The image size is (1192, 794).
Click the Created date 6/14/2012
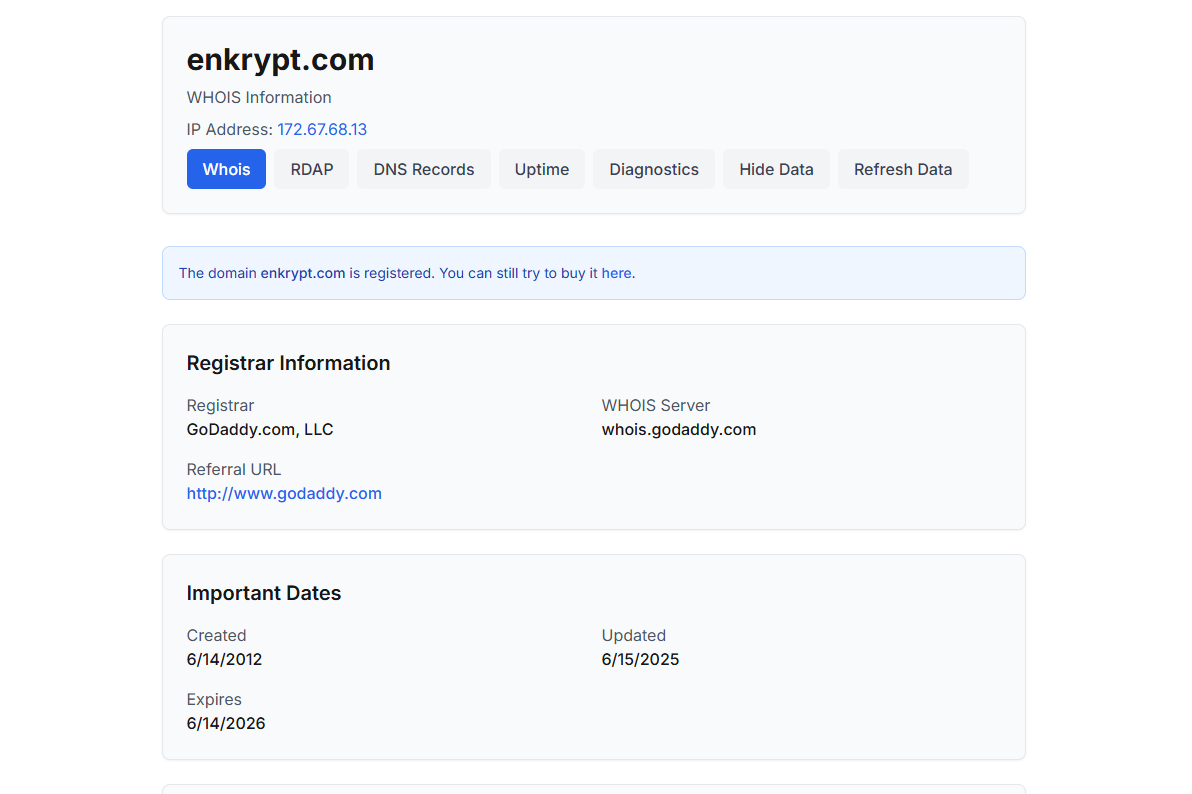(224, 659)
